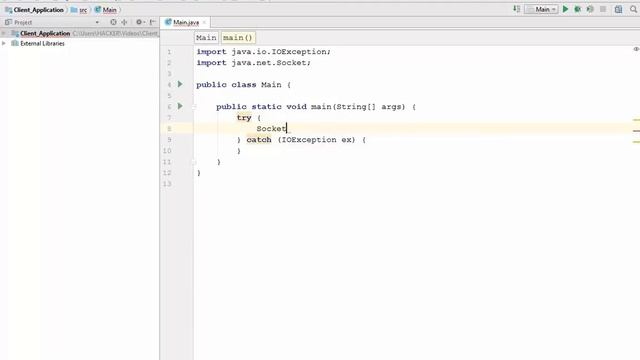Run Main with coverage icon
Image resolution: width=640 pixels, height=360 pixels.
pos(590,9)
